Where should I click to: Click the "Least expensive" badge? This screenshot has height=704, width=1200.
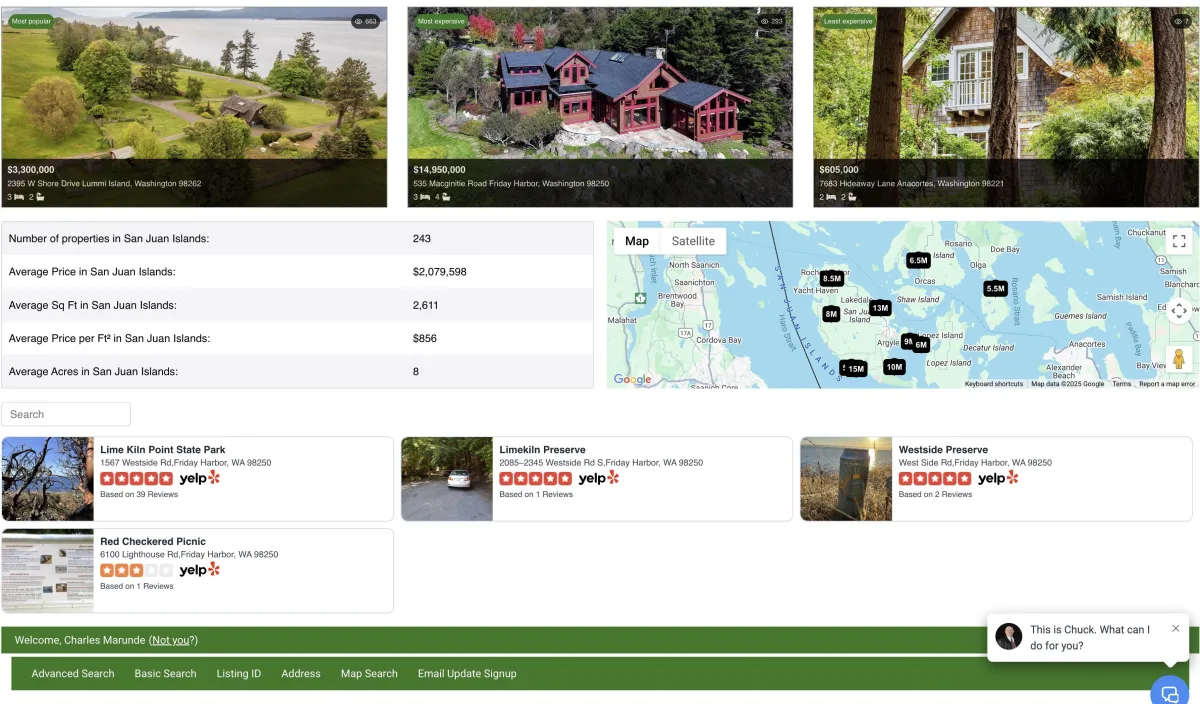tap(848, 21)
